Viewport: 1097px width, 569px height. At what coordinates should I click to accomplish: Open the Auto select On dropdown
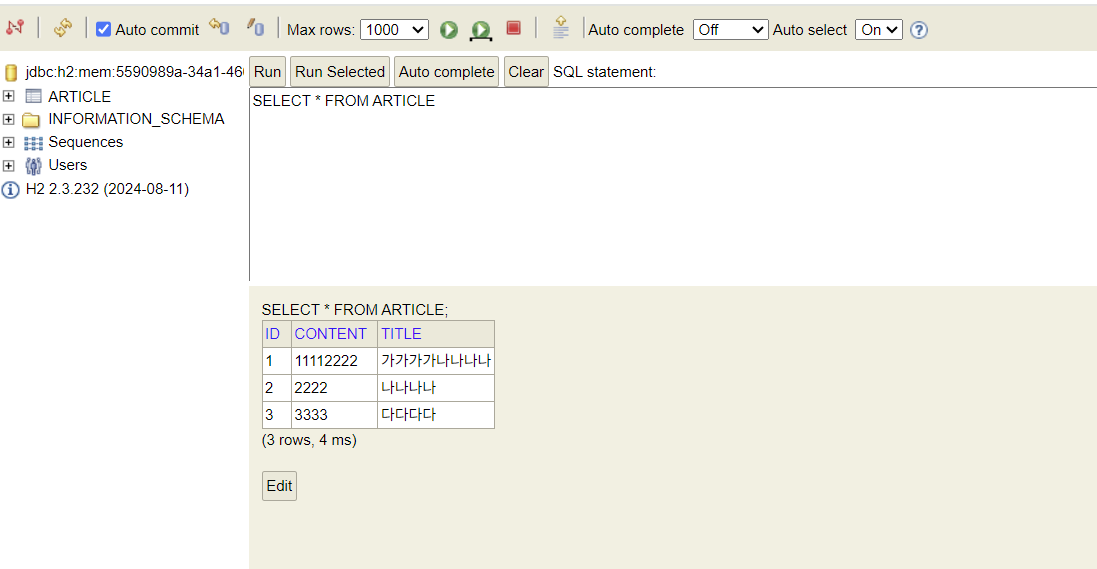(x=879, y=29)
